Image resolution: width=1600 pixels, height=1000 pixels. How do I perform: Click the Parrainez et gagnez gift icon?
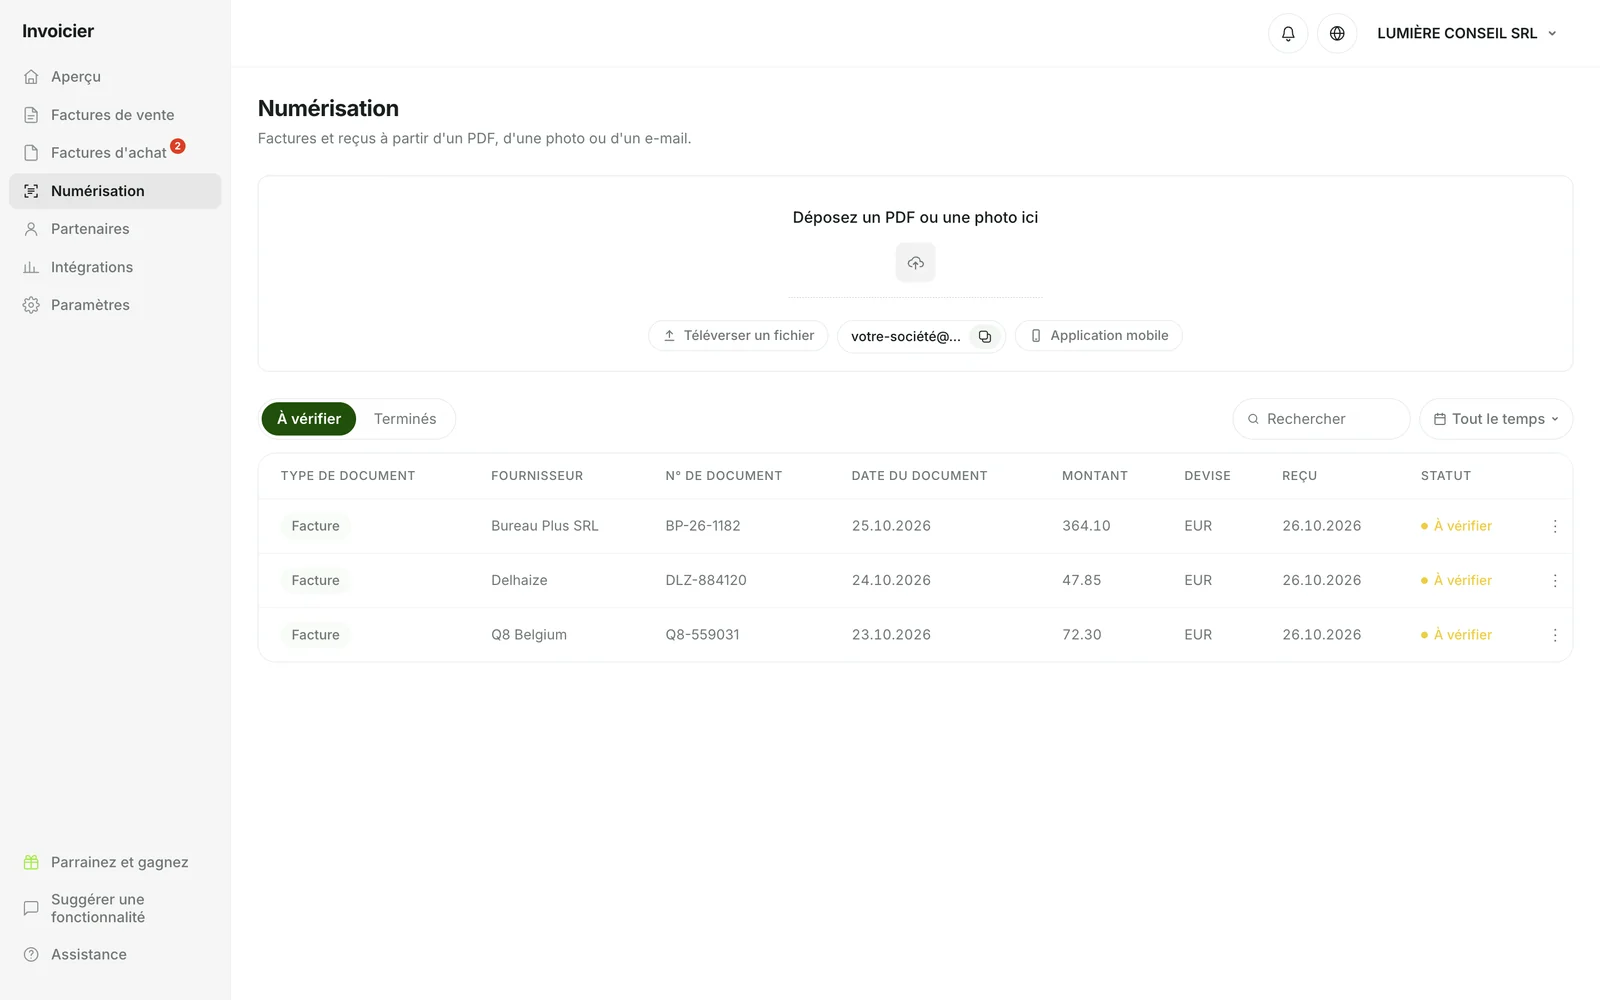coord(31,862)
